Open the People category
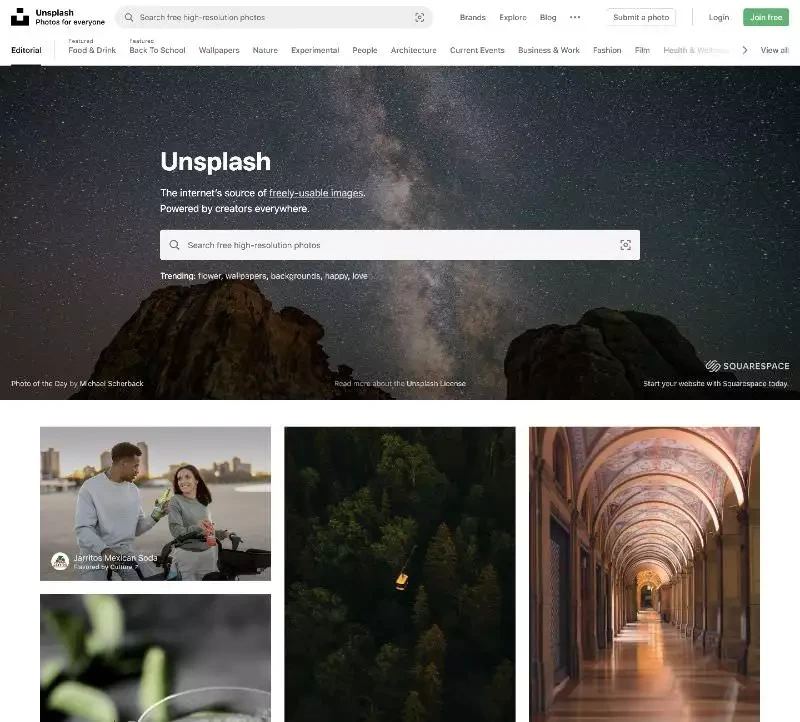 (x=365, y=50)
